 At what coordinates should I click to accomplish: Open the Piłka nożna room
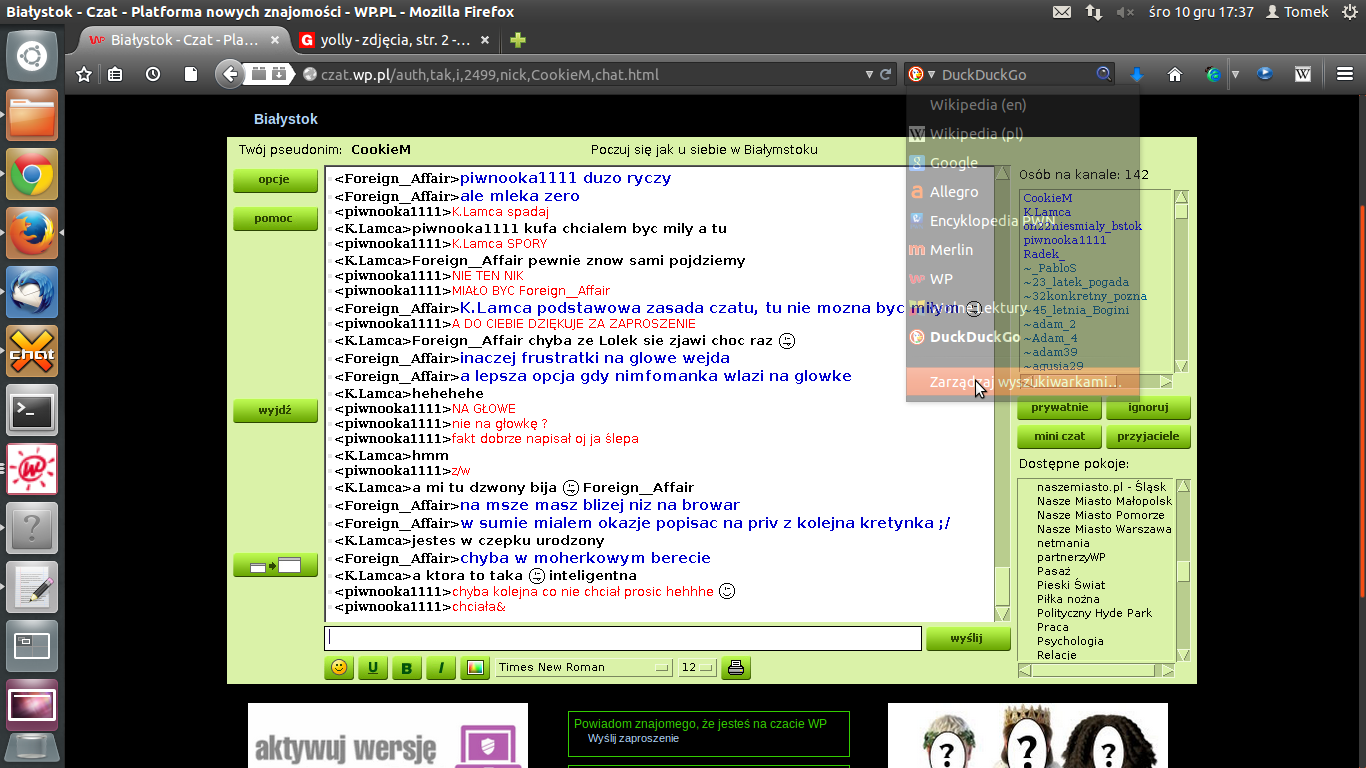tap(1068, 599)
